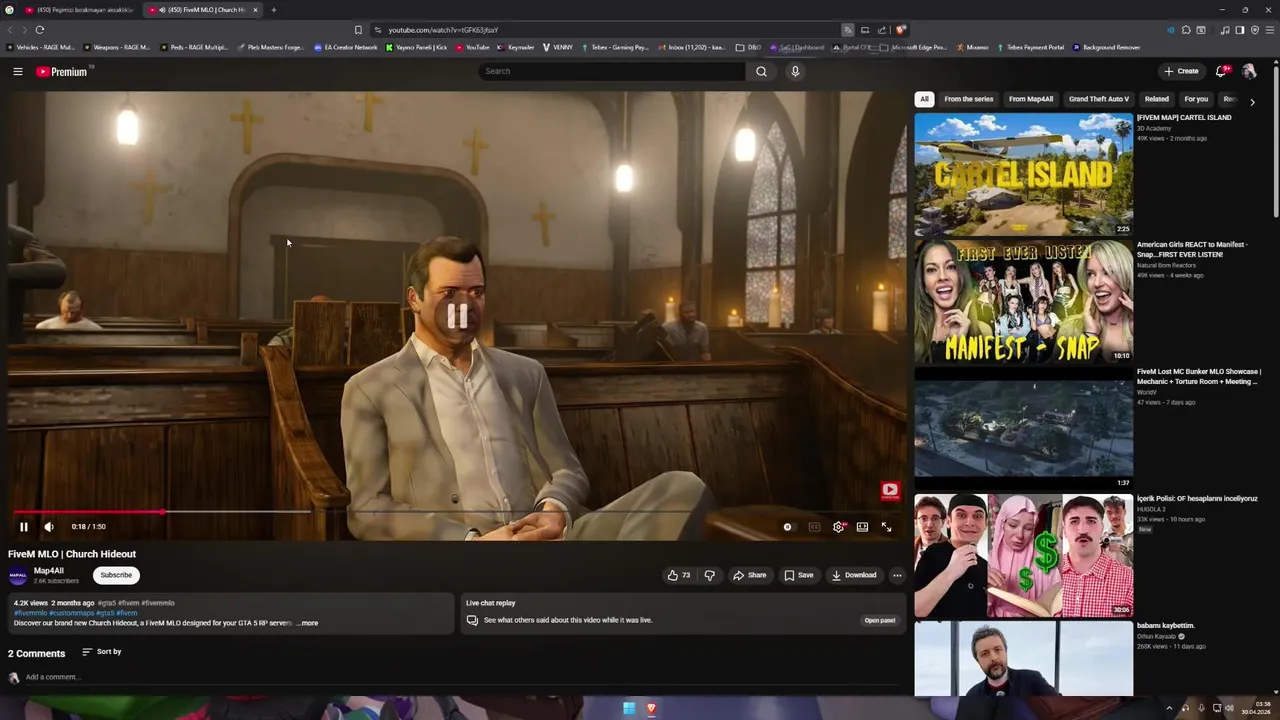Viewport: 1280px width, 720px height.
Task: Select the For you chip
Action: click(x=1196, y=99)
